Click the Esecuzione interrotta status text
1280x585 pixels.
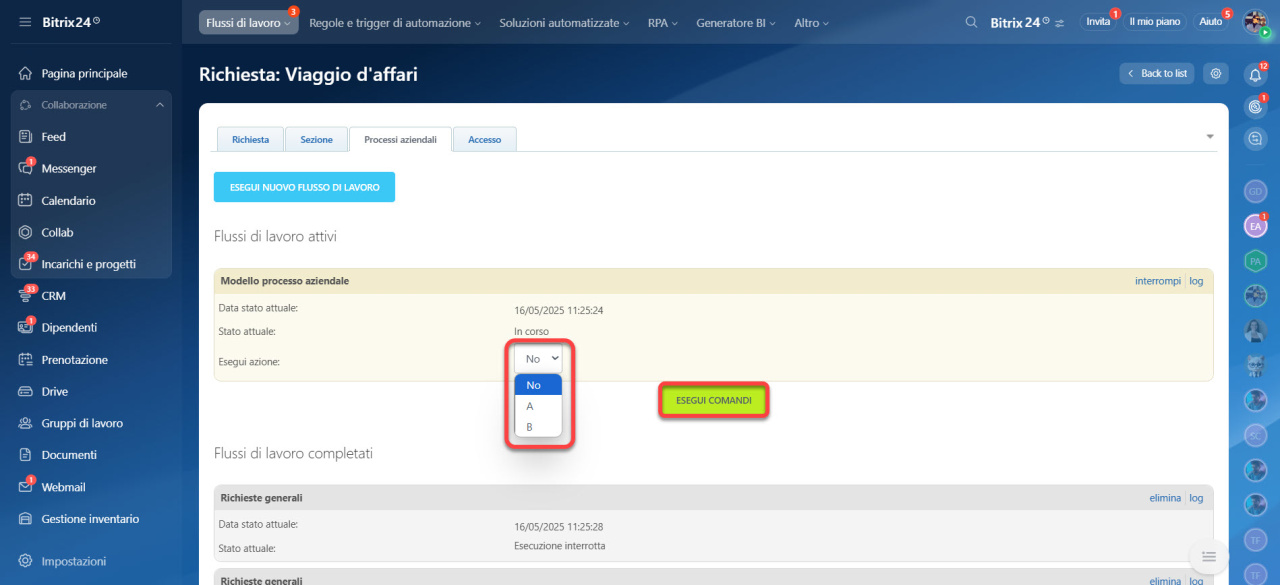tap(560, 546)
